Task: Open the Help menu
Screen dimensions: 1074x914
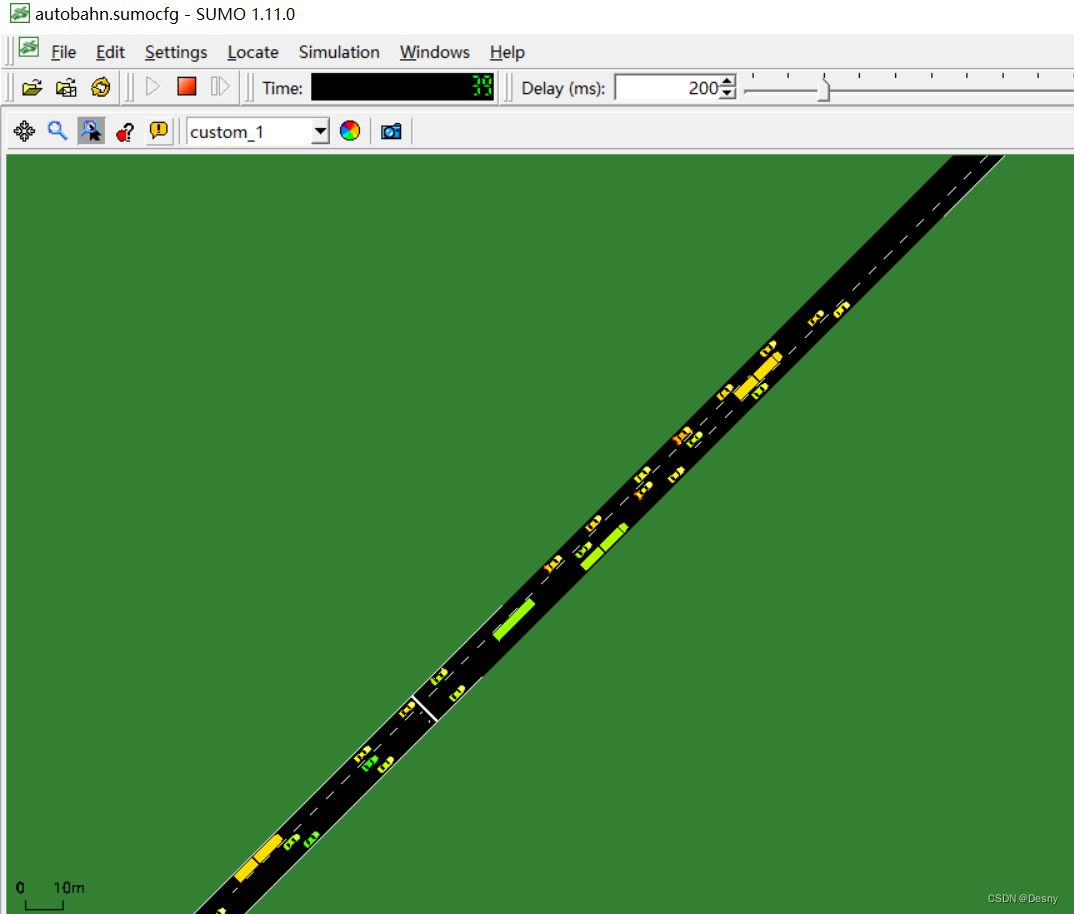Action: 507,53
